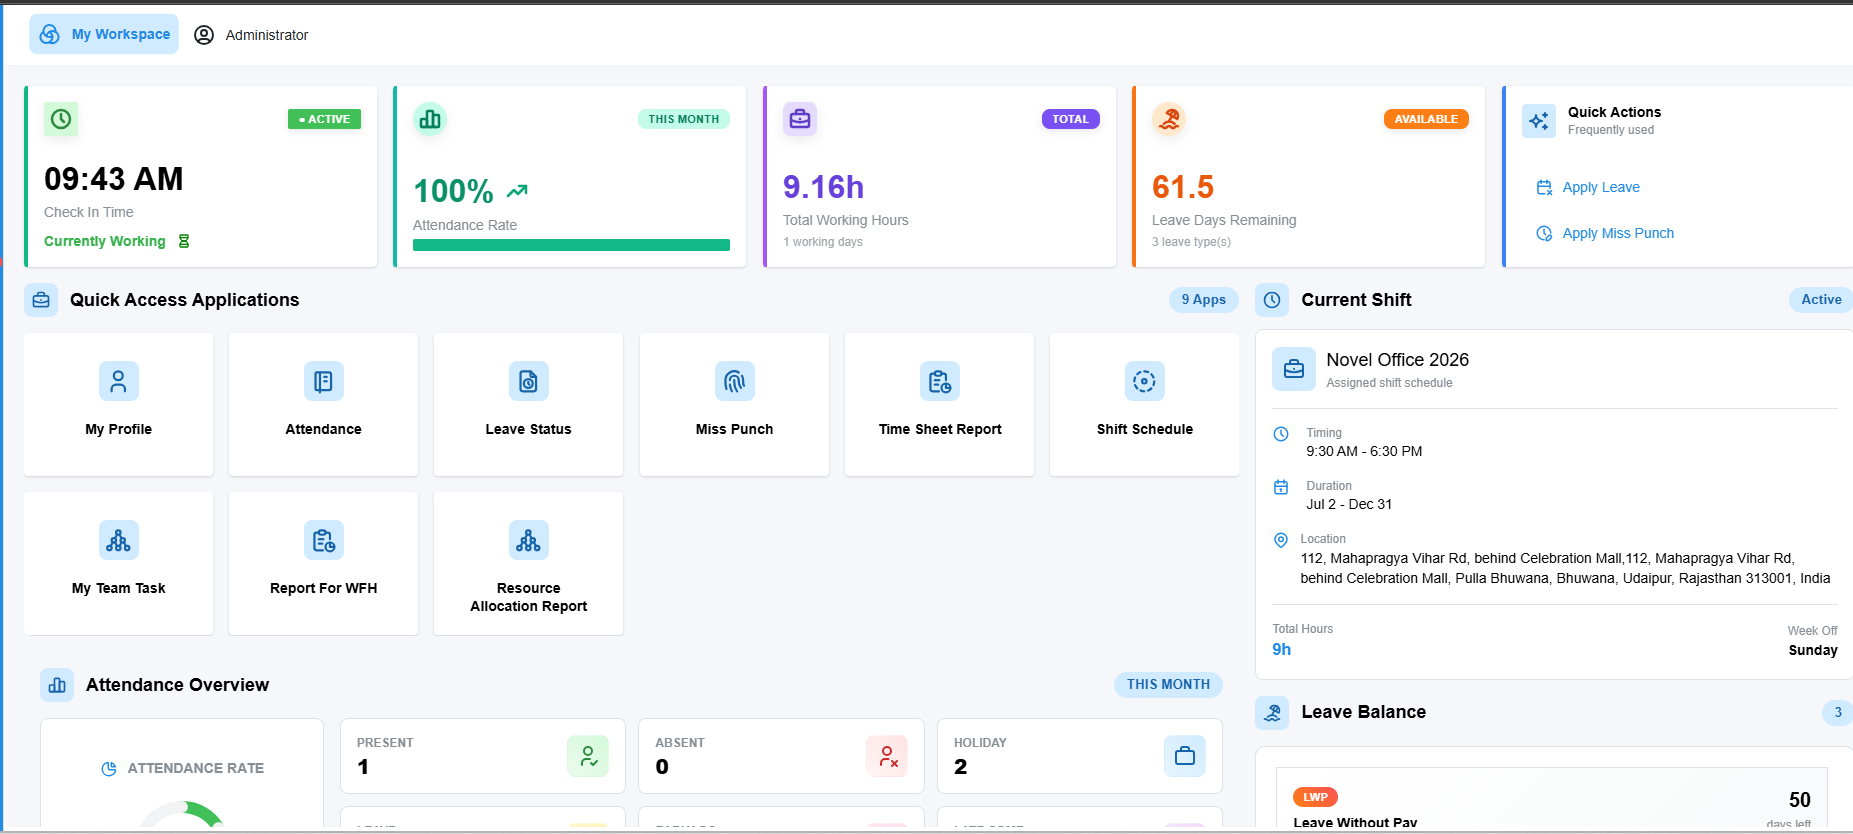Click the 9 Apps badge
Viewport: 1853px width, 834px height.
(x=1204, y=299)
